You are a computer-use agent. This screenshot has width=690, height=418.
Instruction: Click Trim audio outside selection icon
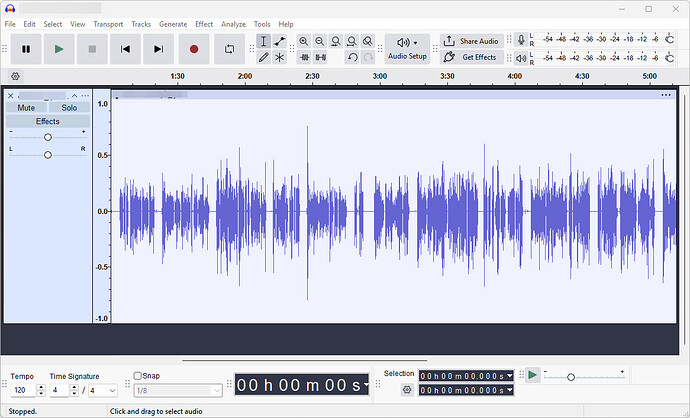tap(304, 57)
